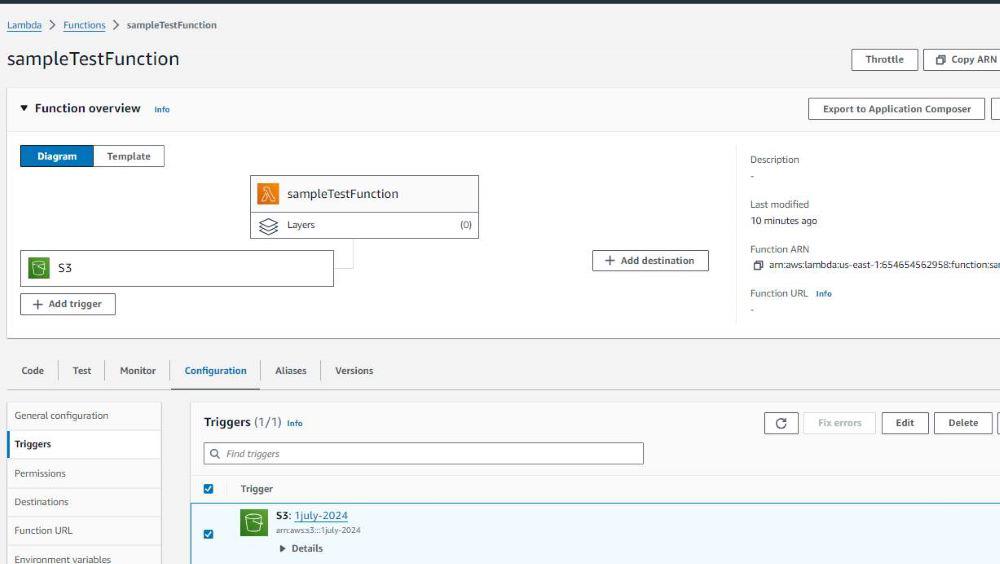
Task: Click the S3 bucket icon in trigger row
Action: (254, 523)
